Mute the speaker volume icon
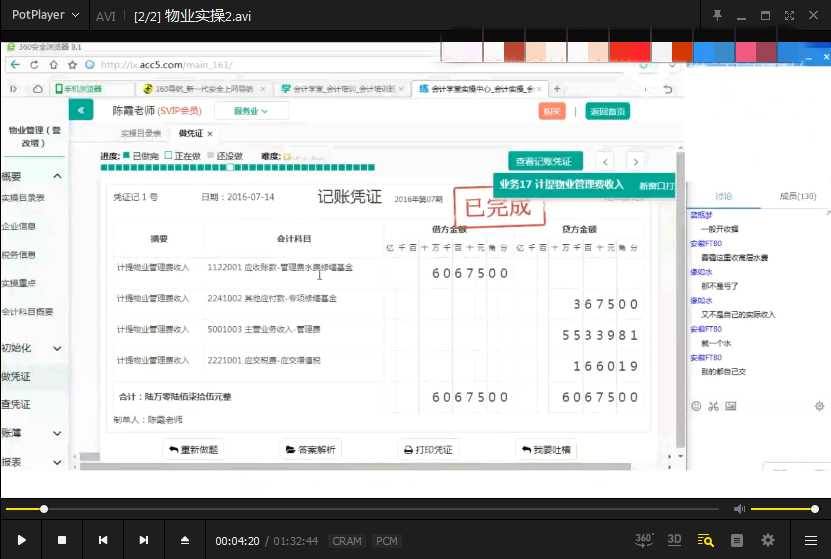 tap(740, 509)
